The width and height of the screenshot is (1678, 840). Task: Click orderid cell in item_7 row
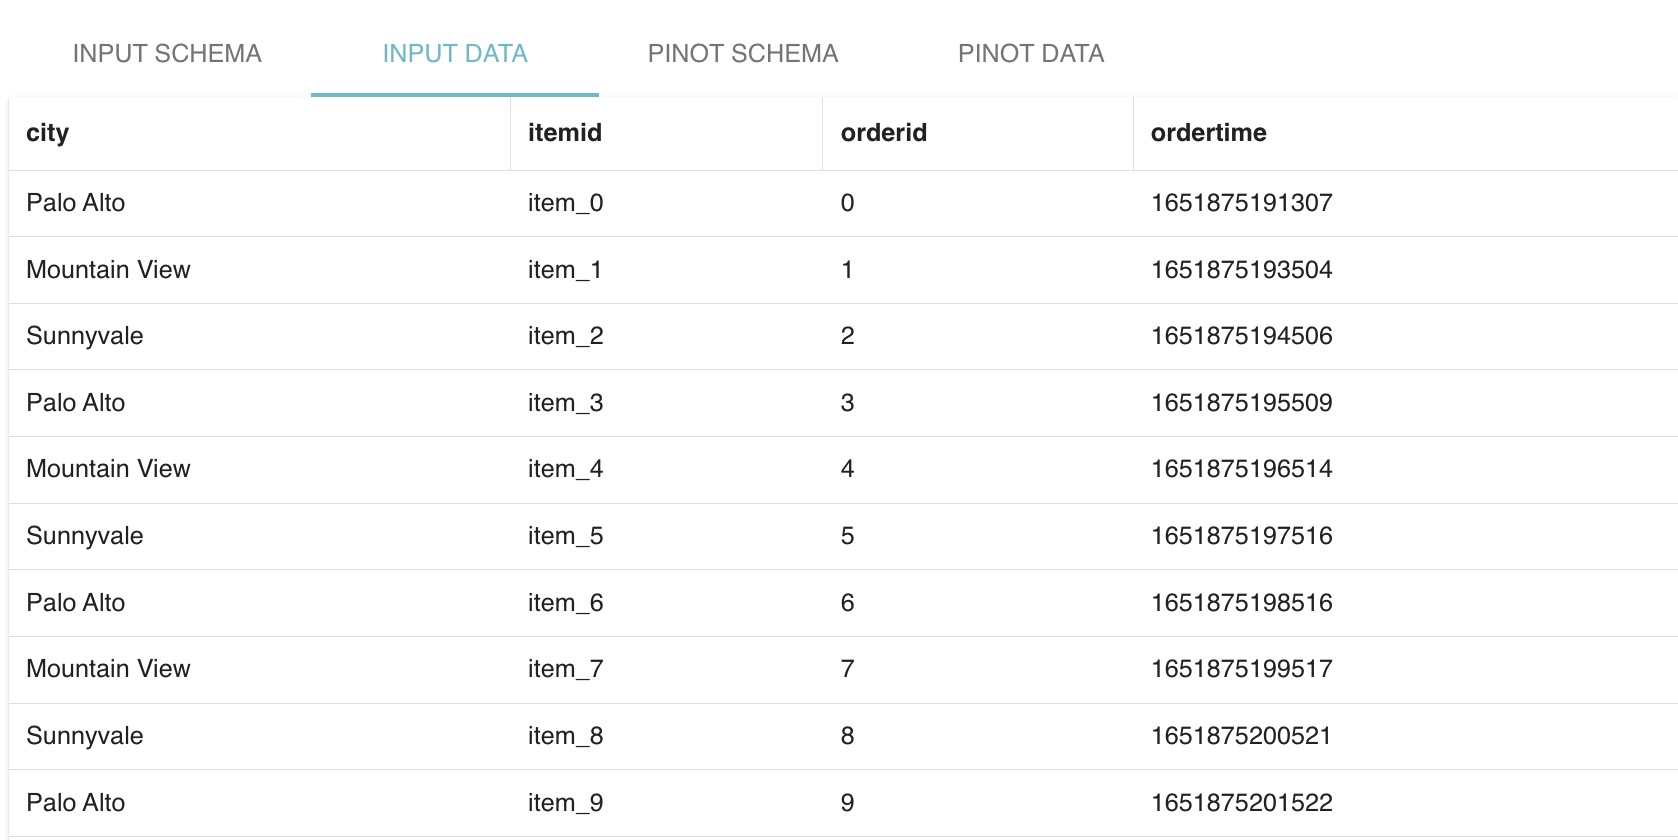(x=978, y=669)
